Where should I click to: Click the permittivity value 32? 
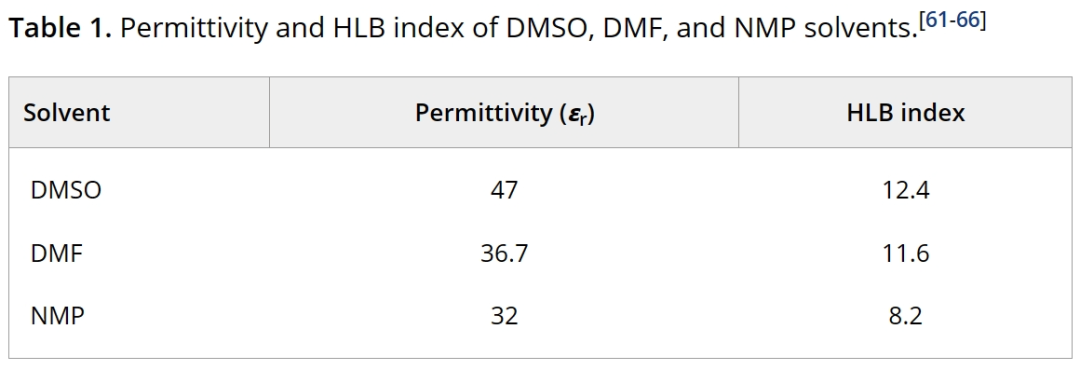pyautogui.click(x=504, y=316)
